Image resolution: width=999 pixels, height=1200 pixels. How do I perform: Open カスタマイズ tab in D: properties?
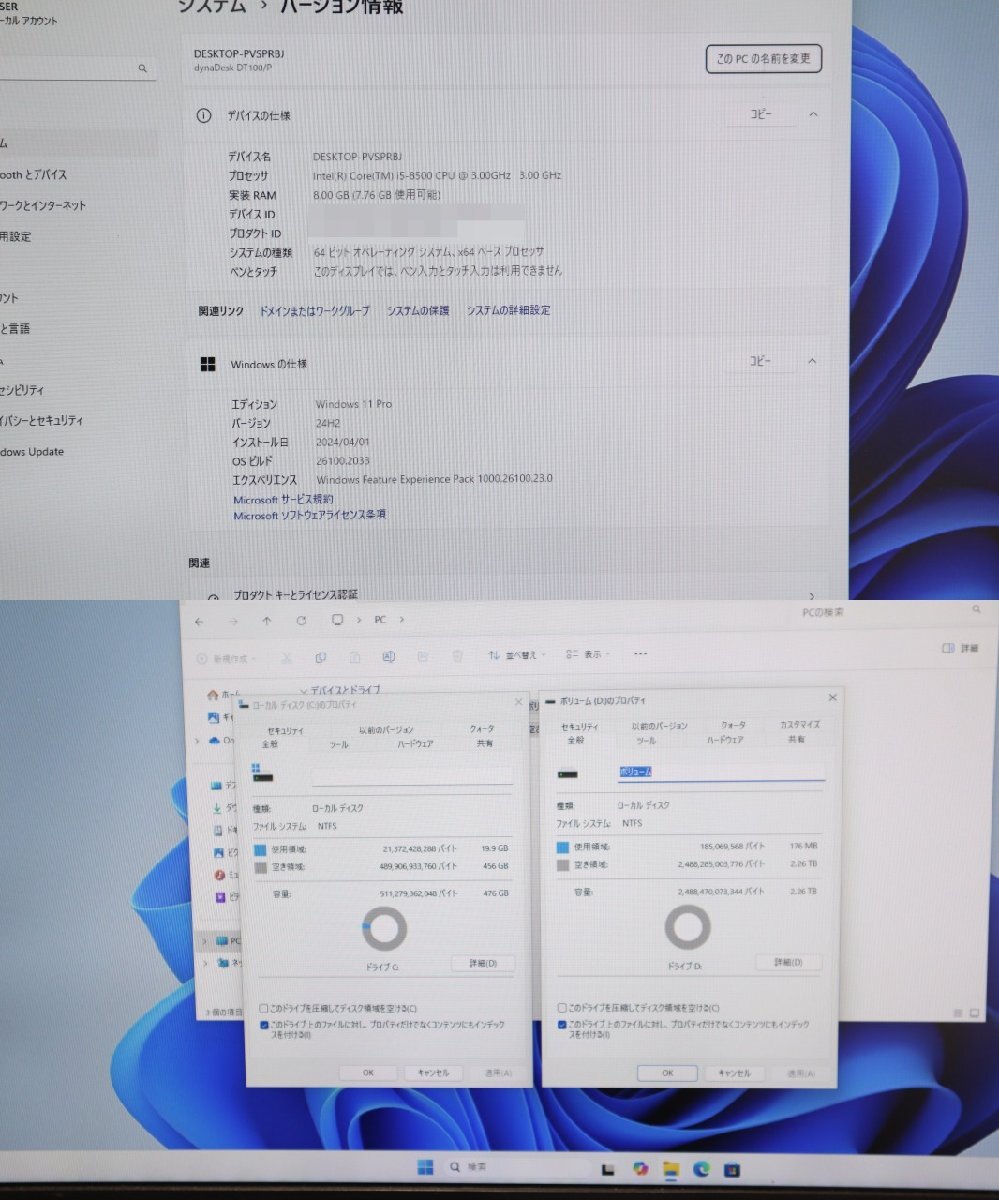(x=800, y=725)
